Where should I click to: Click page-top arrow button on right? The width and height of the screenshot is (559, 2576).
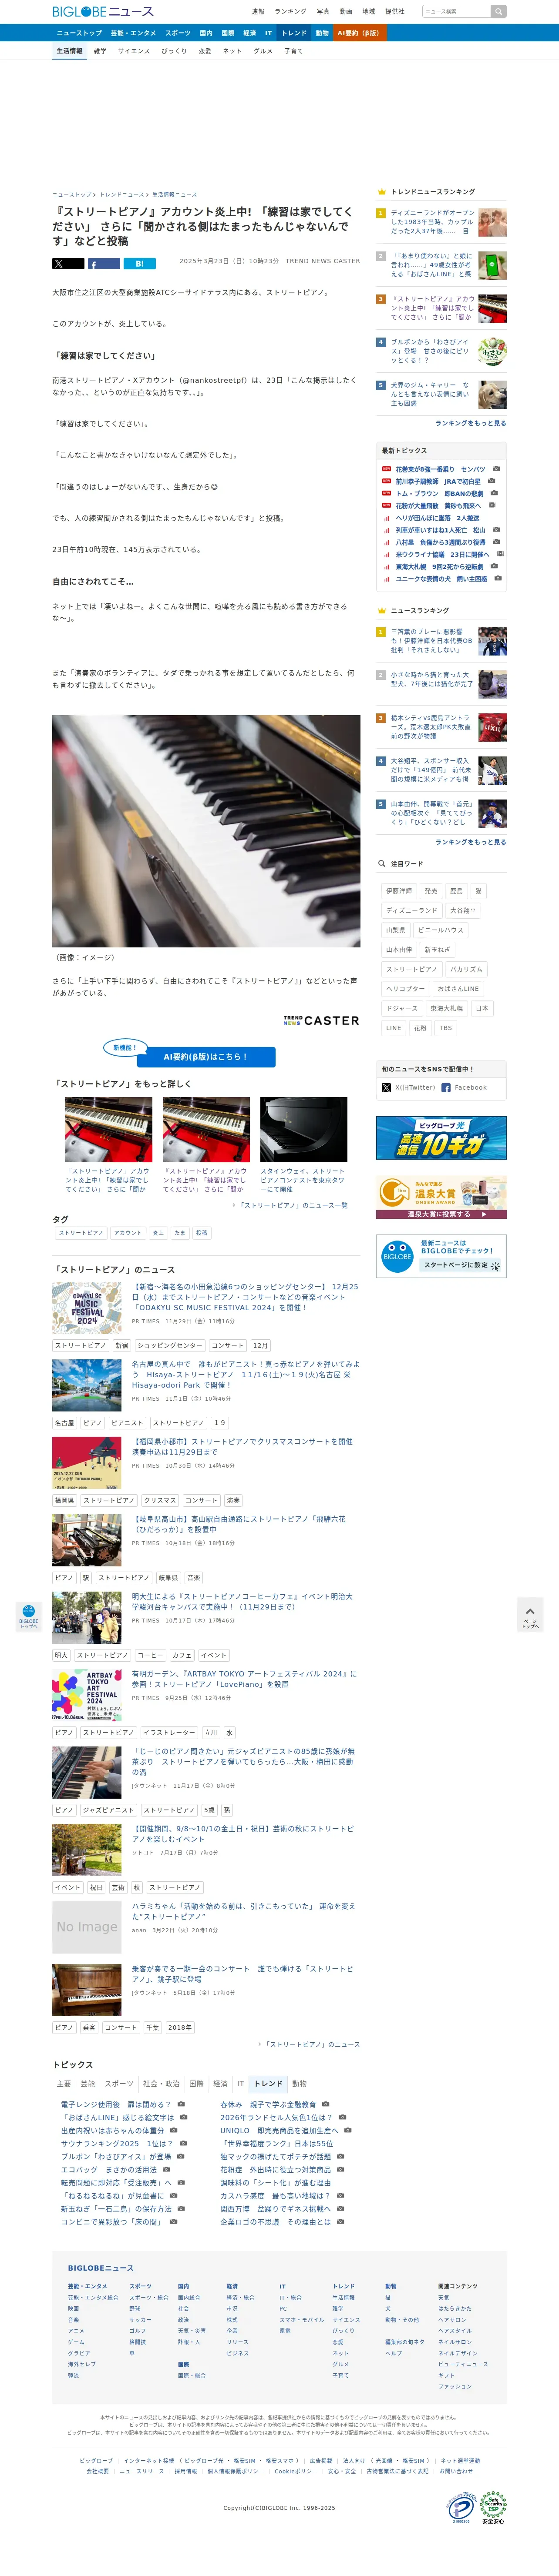pos(530,1615)
